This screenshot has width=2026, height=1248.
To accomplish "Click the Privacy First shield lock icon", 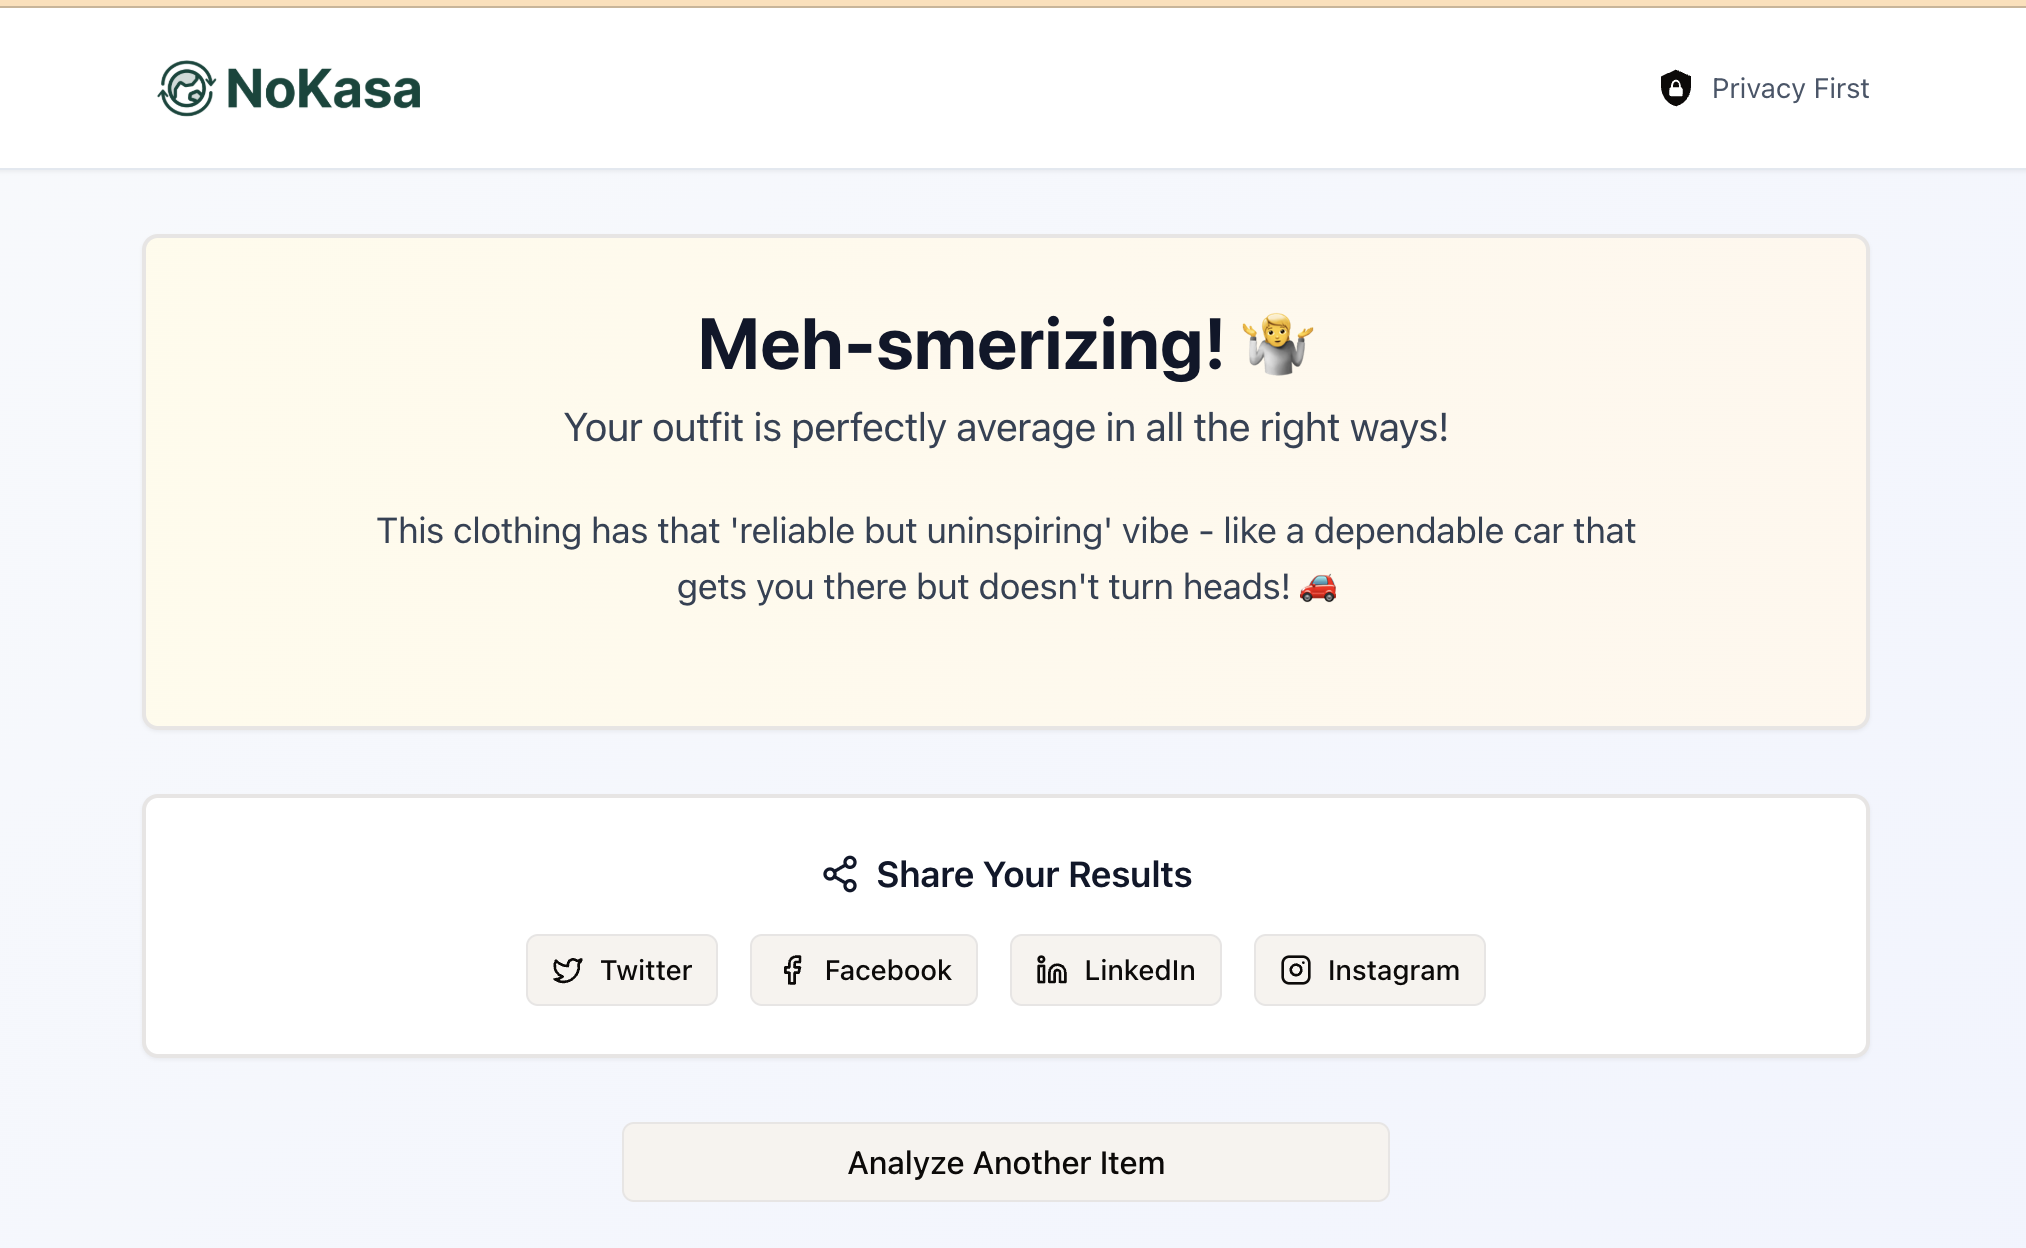I will [x=1675, y=88].
